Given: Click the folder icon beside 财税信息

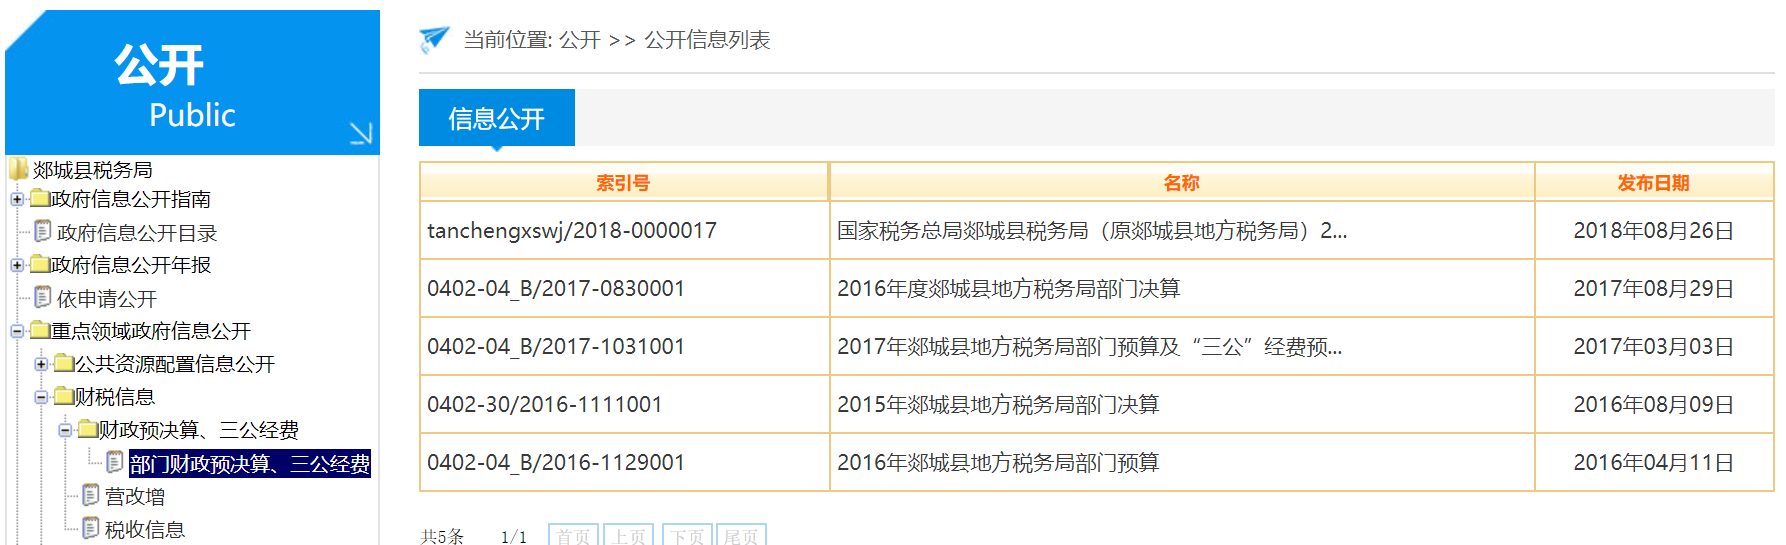Looking at the screenshot, I should coord(64,396).
